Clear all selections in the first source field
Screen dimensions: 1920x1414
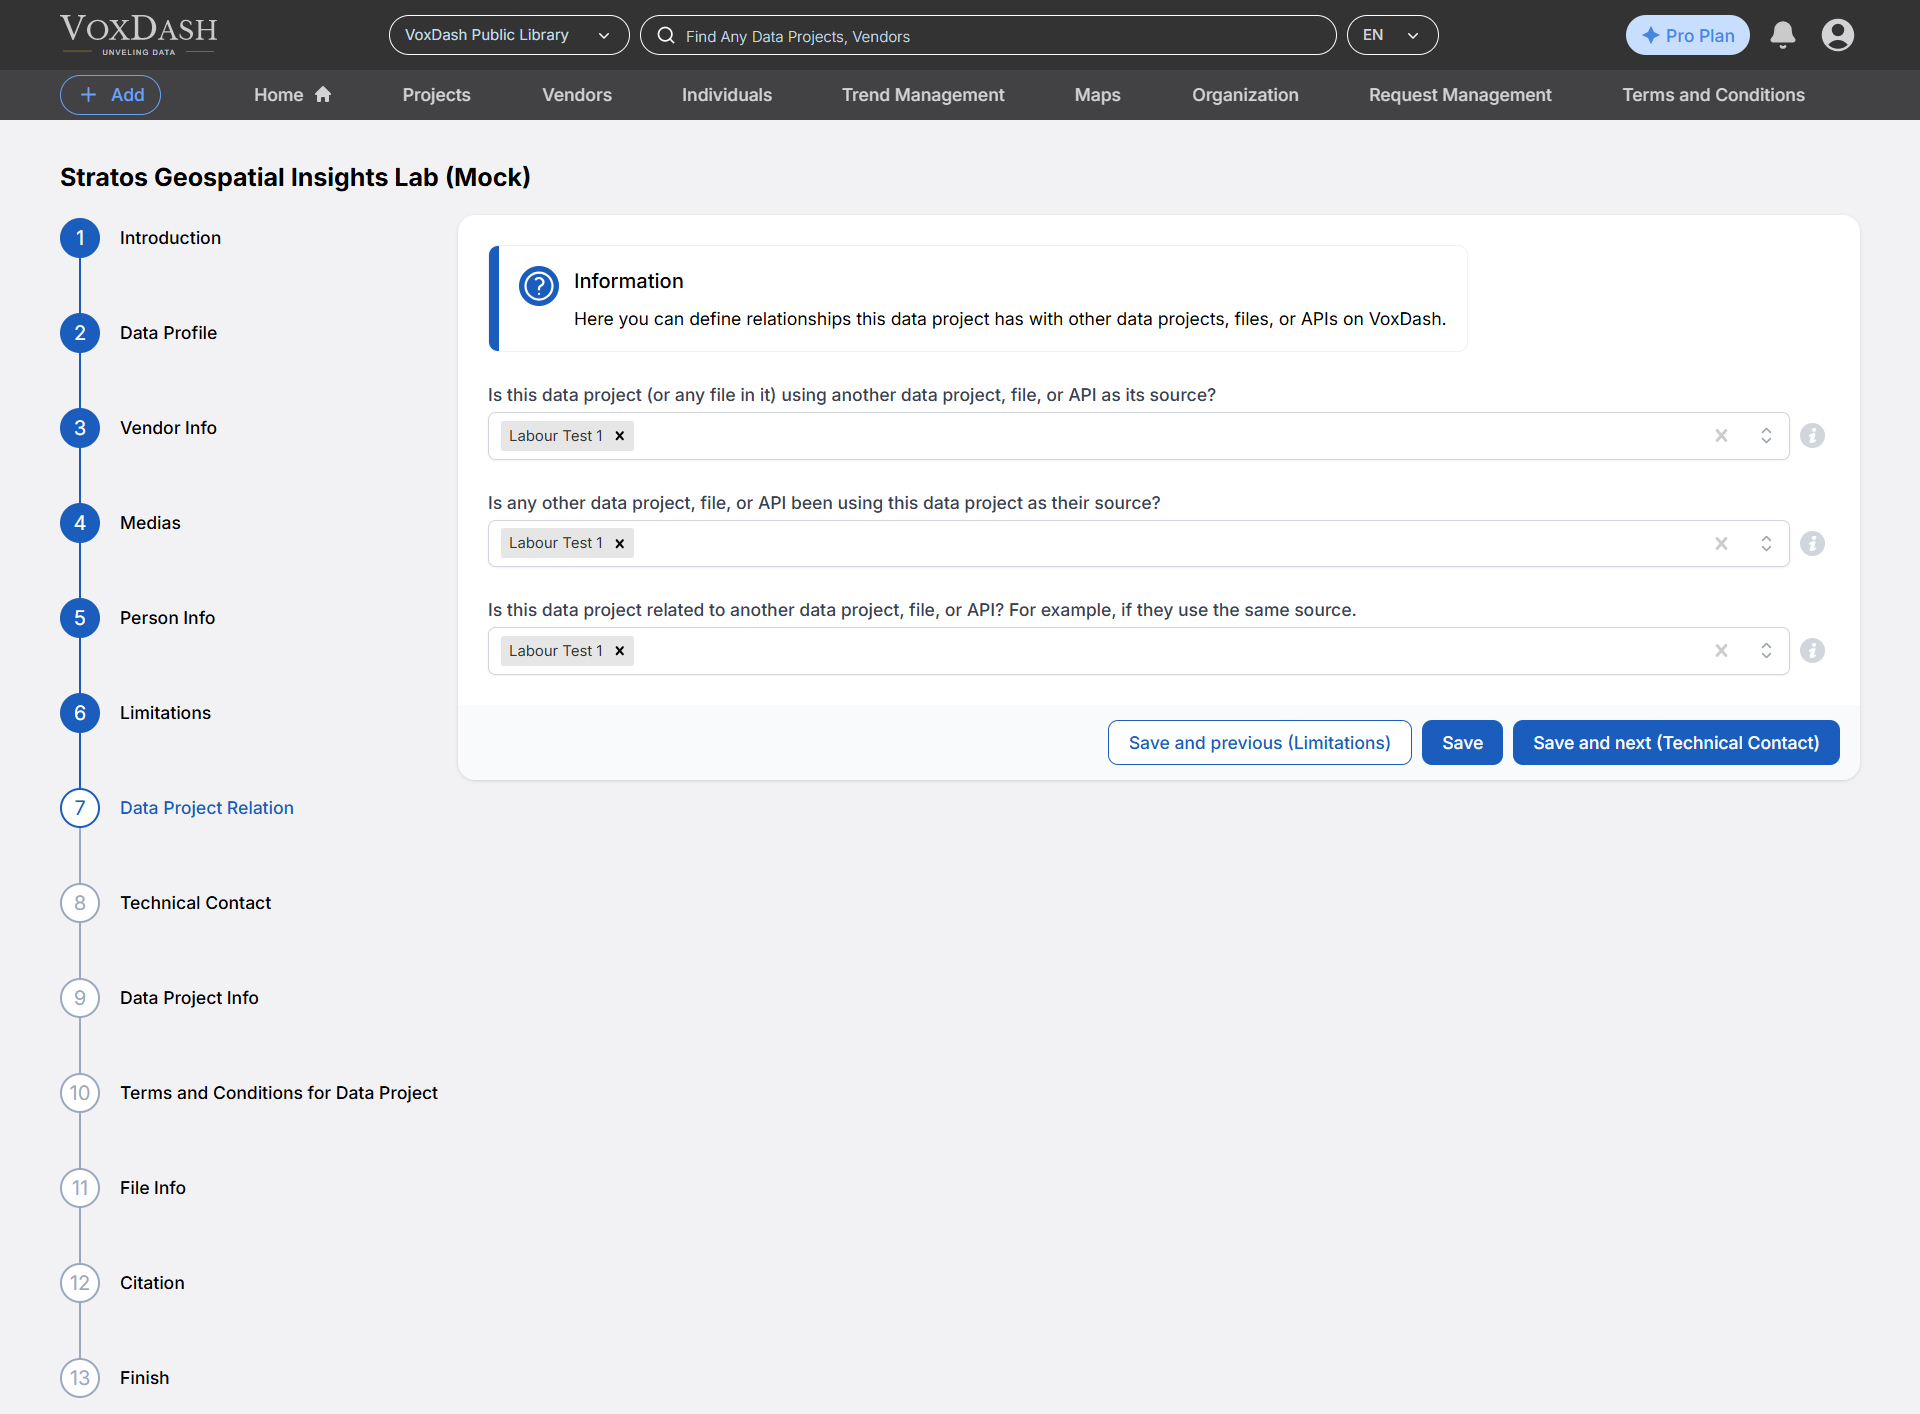pyautogui.click(x=1721, y=436)
